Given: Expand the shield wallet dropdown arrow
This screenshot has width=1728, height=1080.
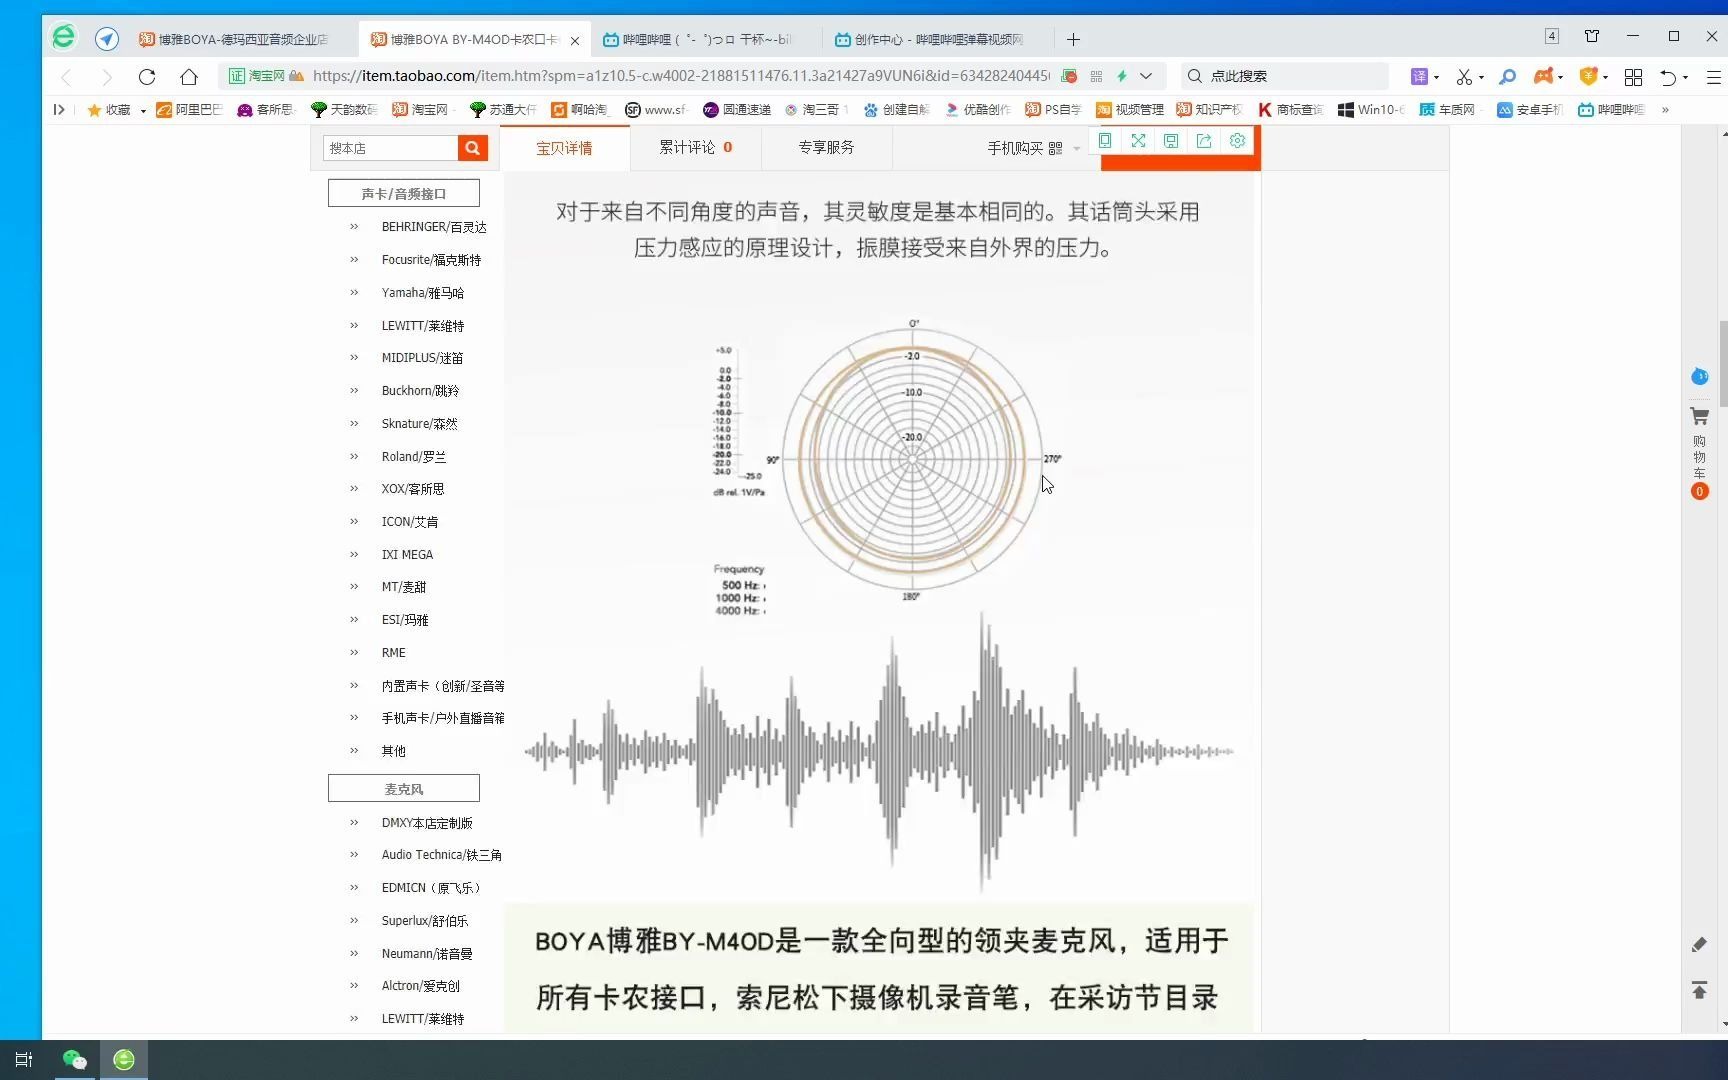Looking at the screenshot, I should [x=1605, y=77].
